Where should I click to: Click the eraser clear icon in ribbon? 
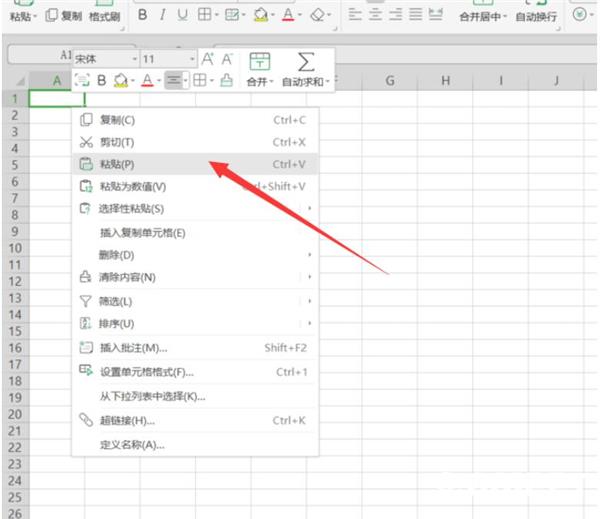point(317,15)
